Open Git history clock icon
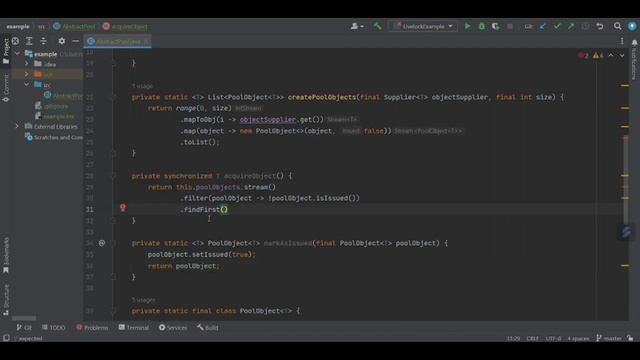Screen dimensions: 640x360 (585, 26)
